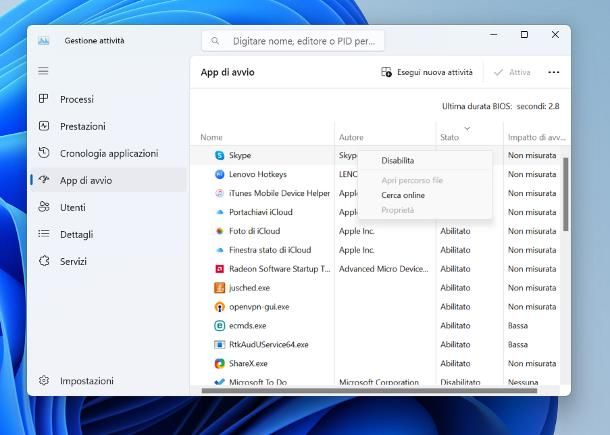Select the Portachiavi iCloud row
The image size is (610, 435).
[261, 212]
